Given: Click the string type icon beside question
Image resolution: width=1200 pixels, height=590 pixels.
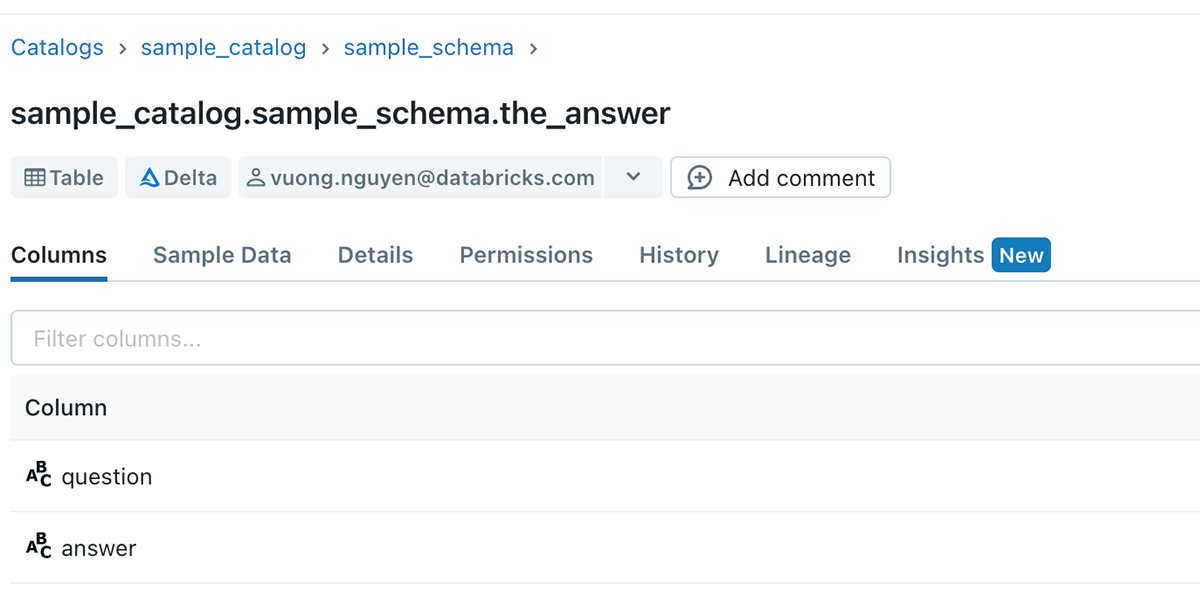Looking at the screenshot, I should (x=38, y=476).
